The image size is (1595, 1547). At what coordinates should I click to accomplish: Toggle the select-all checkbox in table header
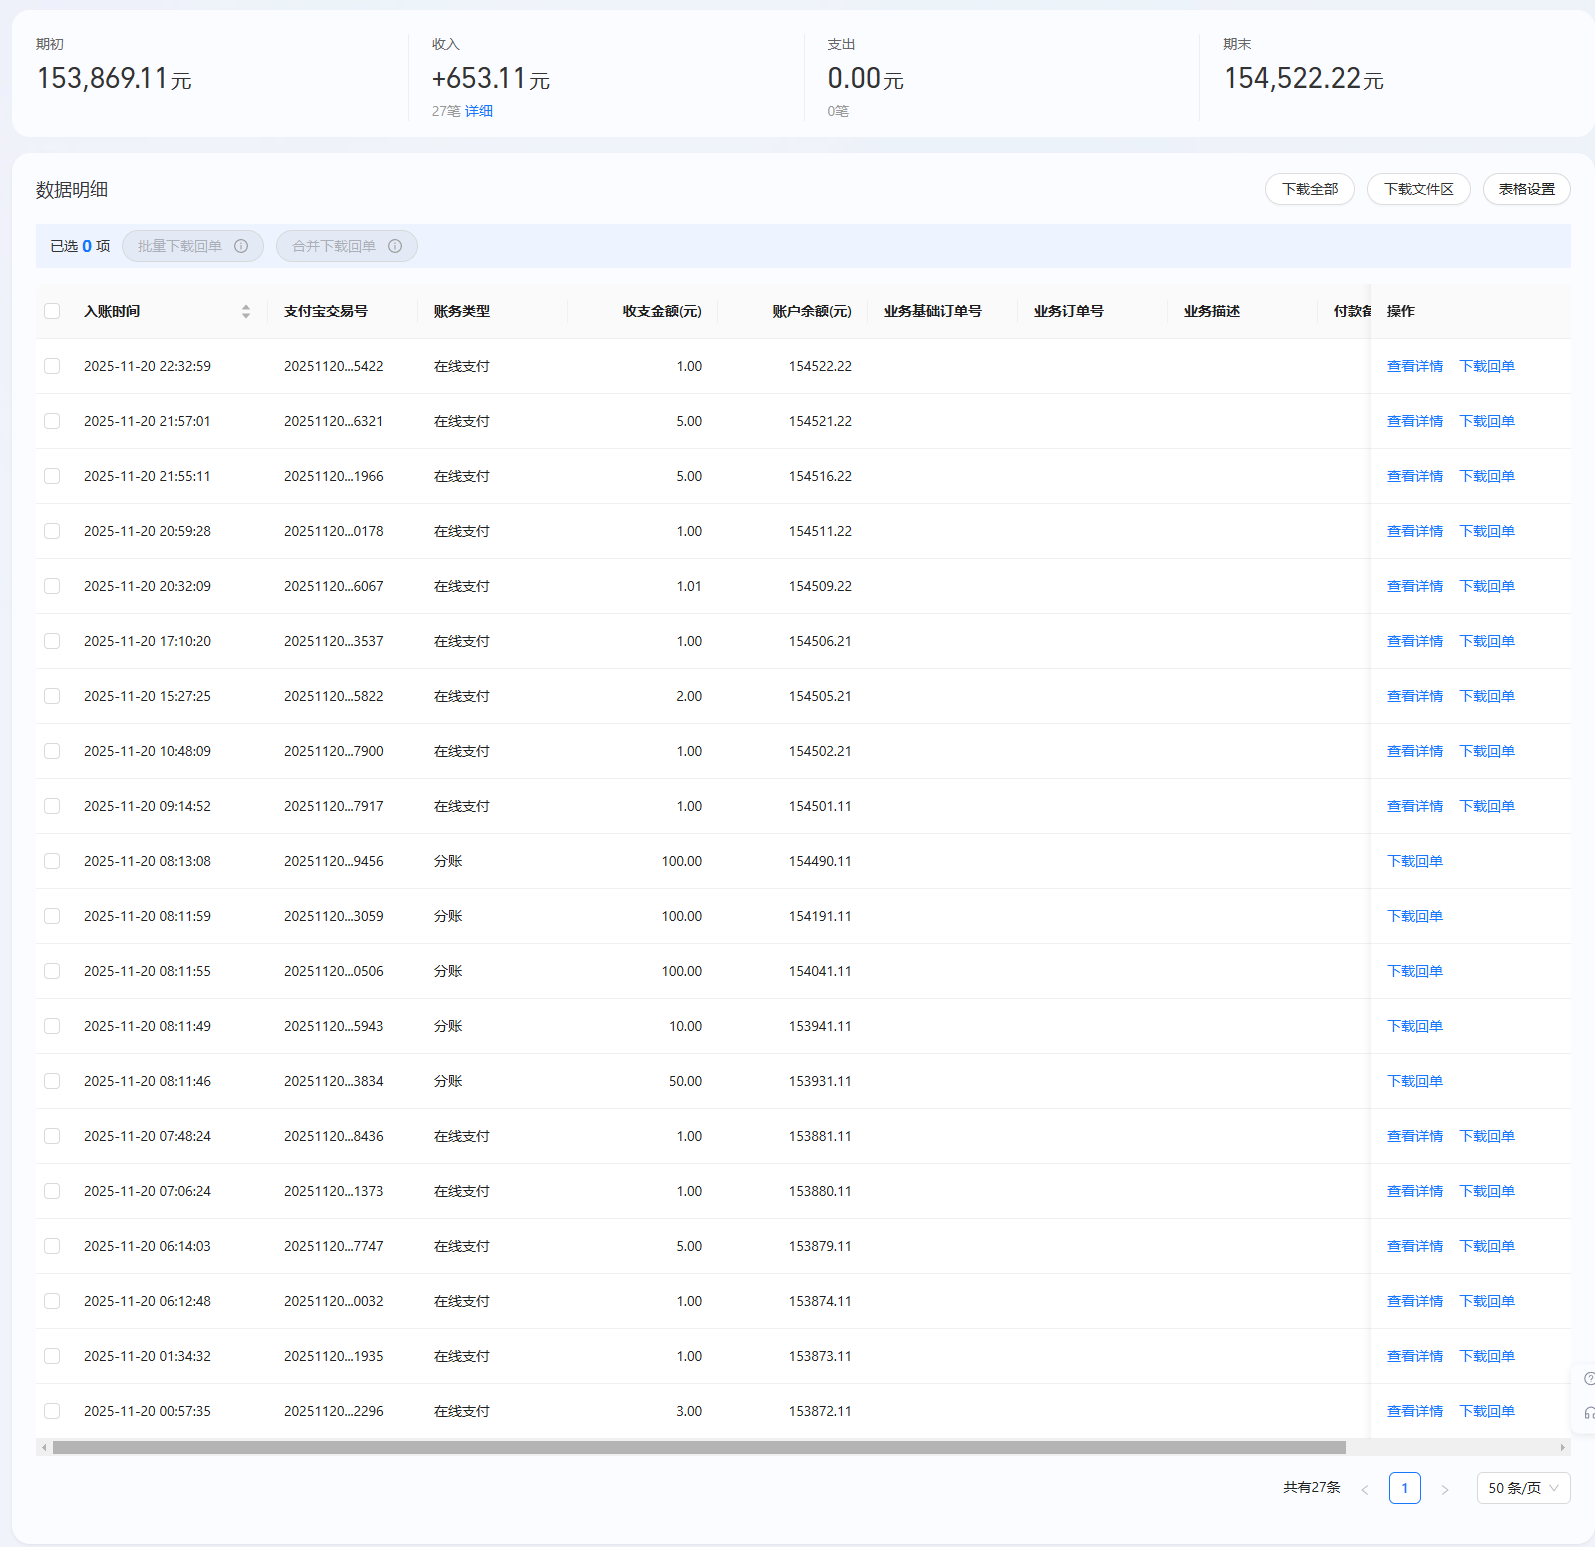[x=52, y=311]
